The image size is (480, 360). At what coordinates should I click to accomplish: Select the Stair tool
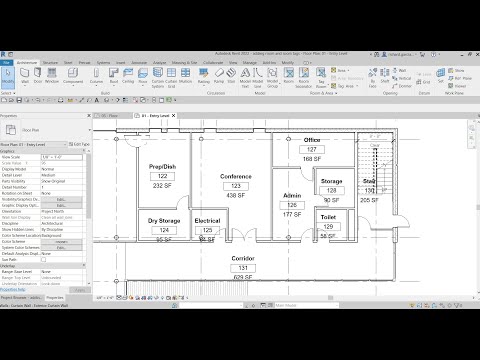[x=231, y=75]
